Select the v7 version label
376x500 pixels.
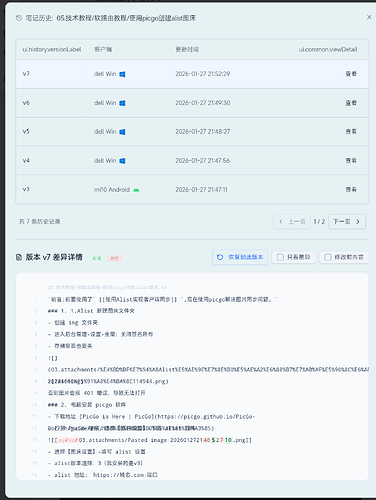[x=26, y=74]
